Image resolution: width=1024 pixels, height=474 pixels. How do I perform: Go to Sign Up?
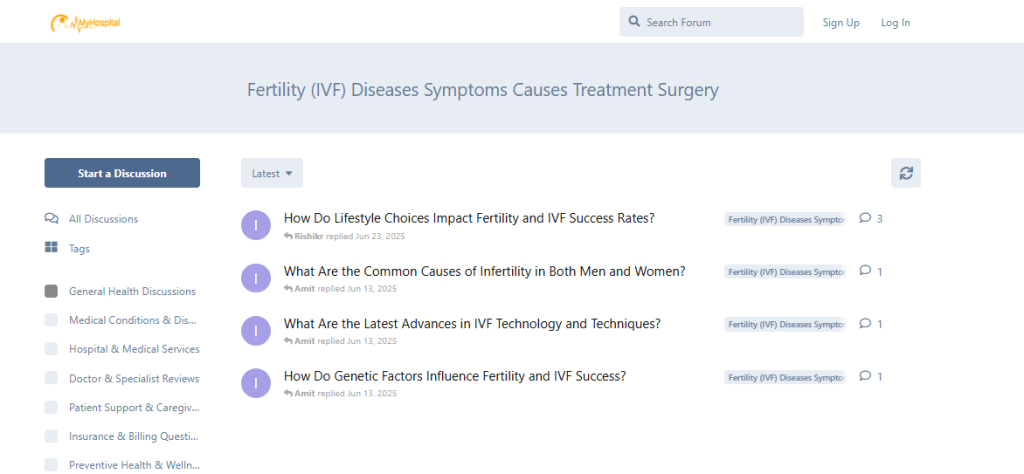(x=841, y=22)
